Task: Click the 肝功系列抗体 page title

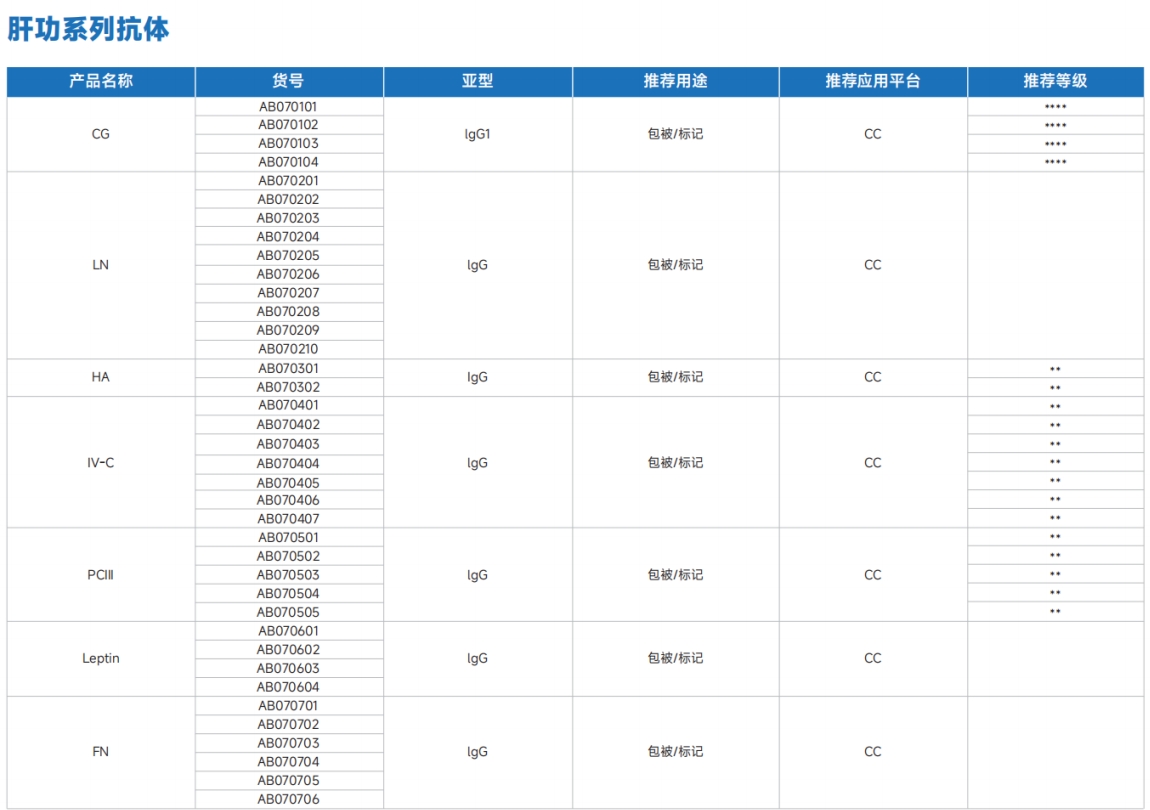Action: [x=89, y=30]
